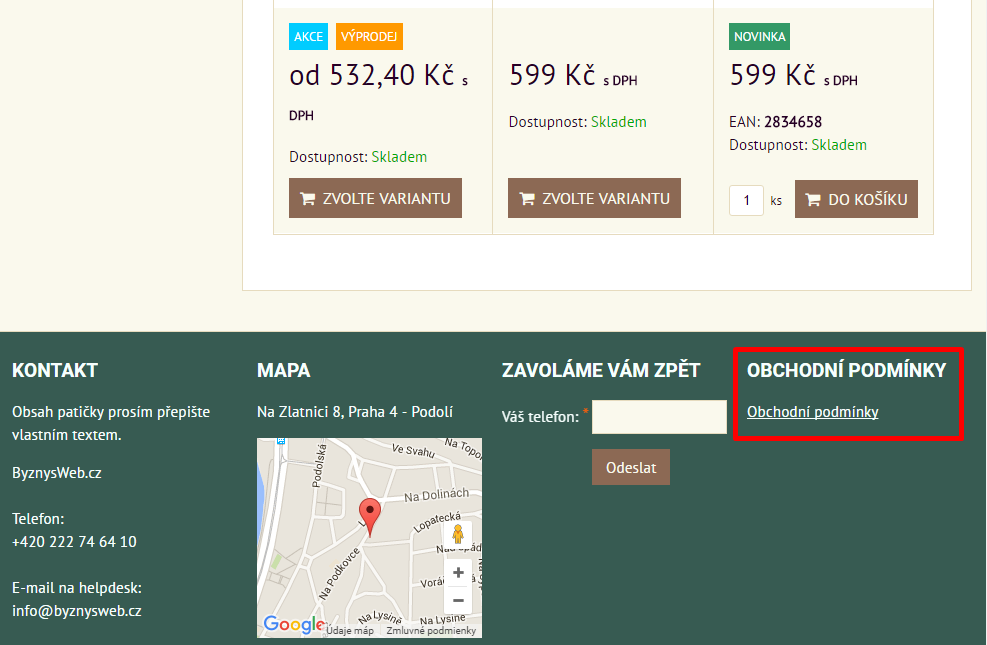Open Zmluvné podmienky map terms link
The width and height of the screenshot is (987, 645).
[431, 631]
